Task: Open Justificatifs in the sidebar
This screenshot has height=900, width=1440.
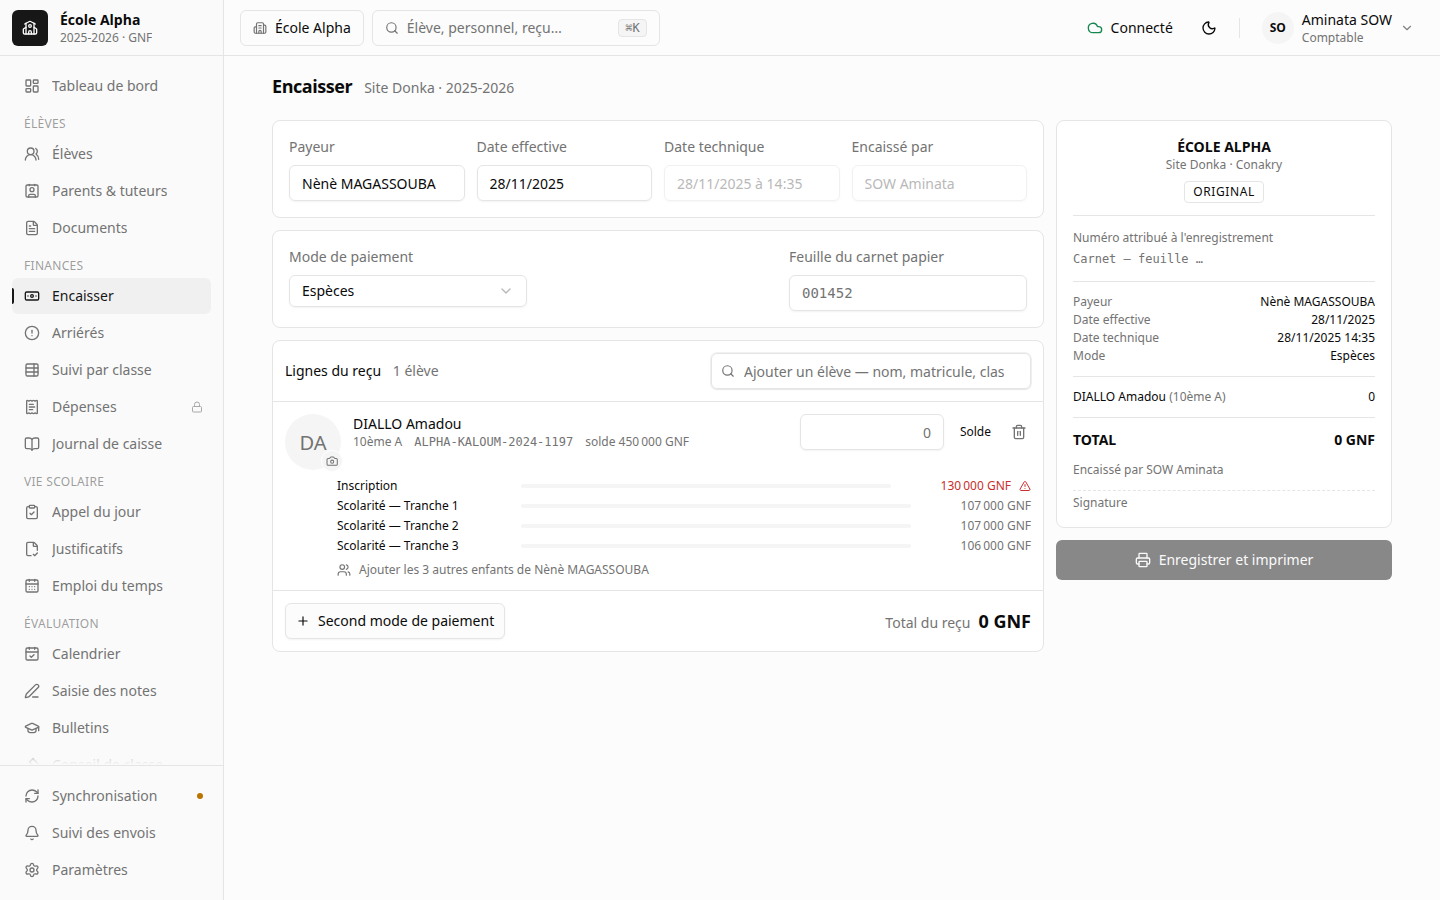Action: pos(111,549)
